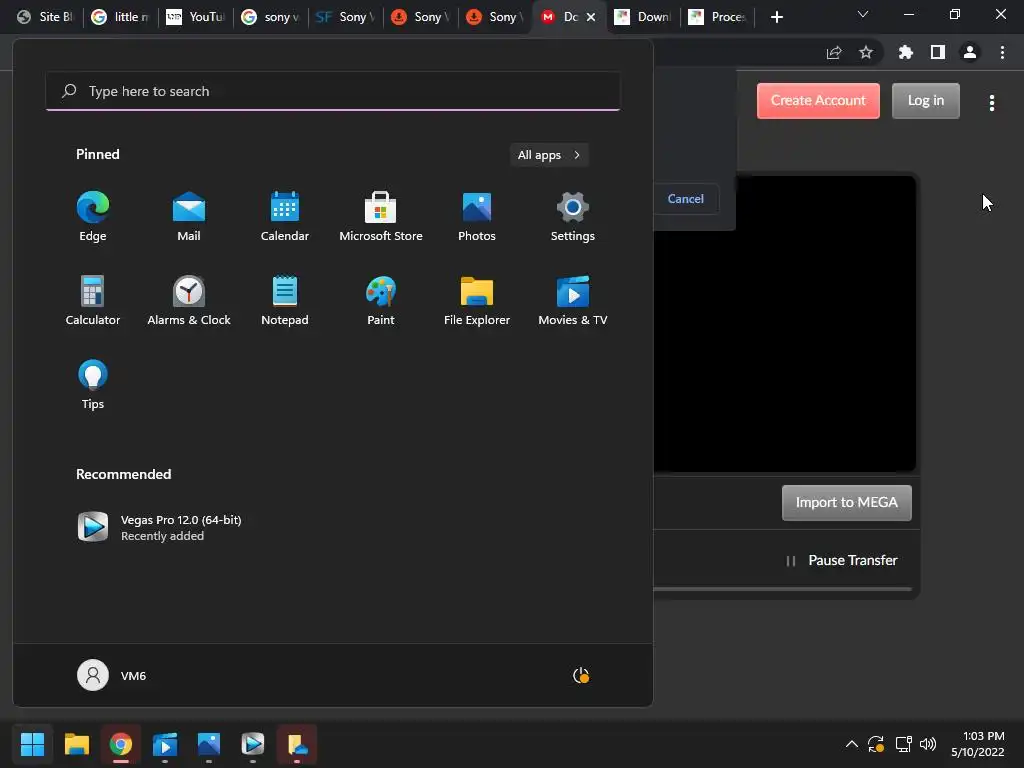Open Chrome three-dot menu
The width and height of the screenshot is (1024, 768).
pyautogui.click(x=1002, y=52)
